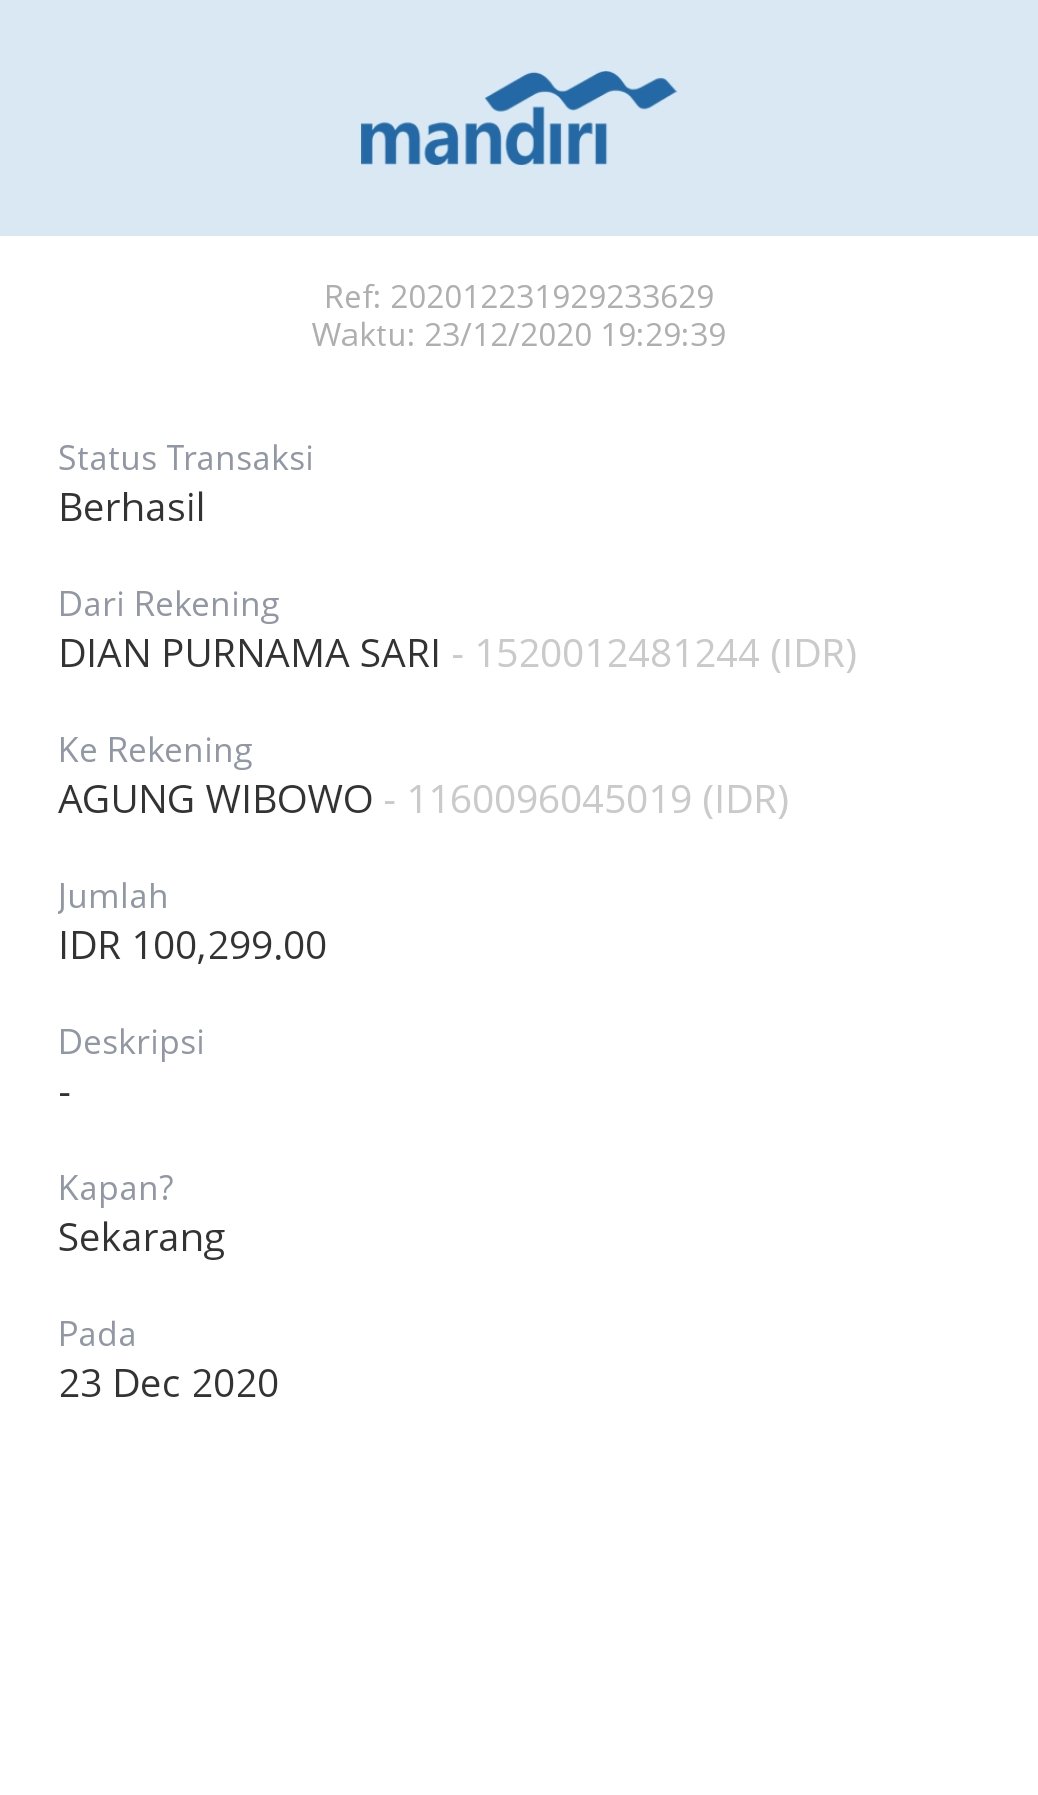This screenshot has width=1038, height=1795.
Task: Select the Sekarang value
Action: [x=142, y=1239]
